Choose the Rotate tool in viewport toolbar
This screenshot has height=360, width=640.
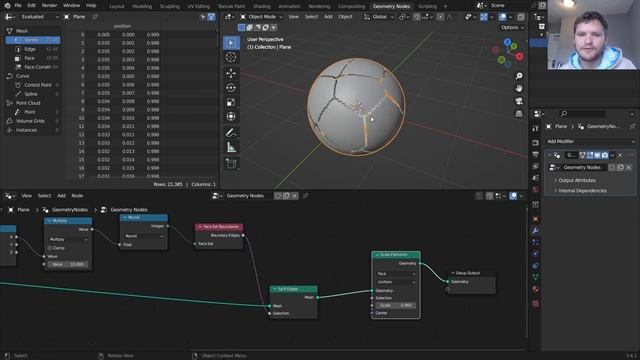coord(231,88)
